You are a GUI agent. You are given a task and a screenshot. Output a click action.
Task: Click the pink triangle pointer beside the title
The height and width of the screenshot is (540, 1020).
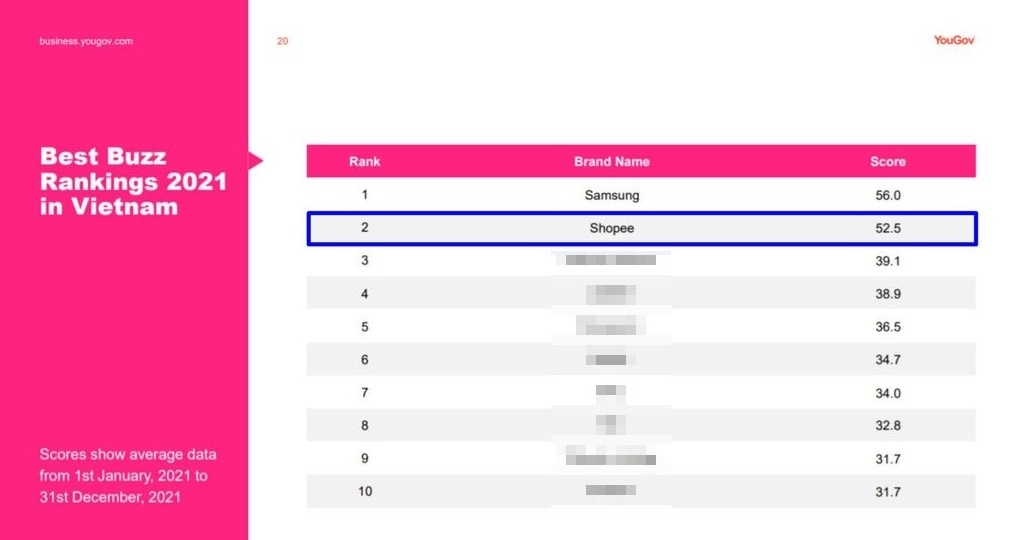pos(255,160)
